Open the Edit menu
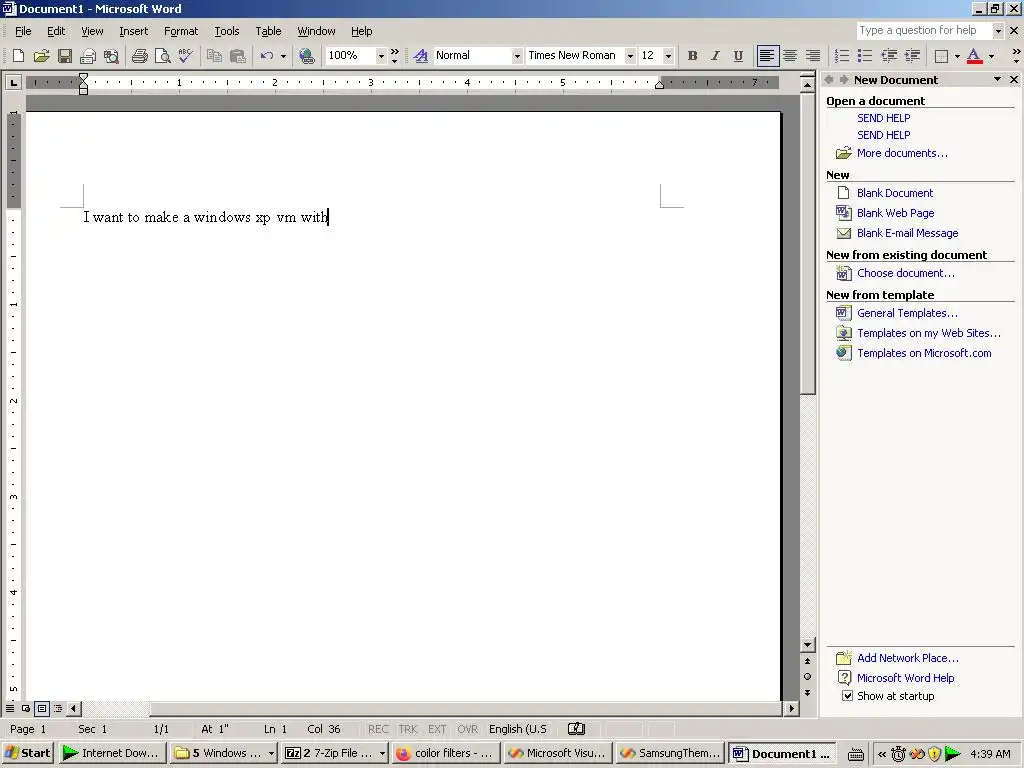Viewport: 1024px width, 768px height. pos(56,31)
